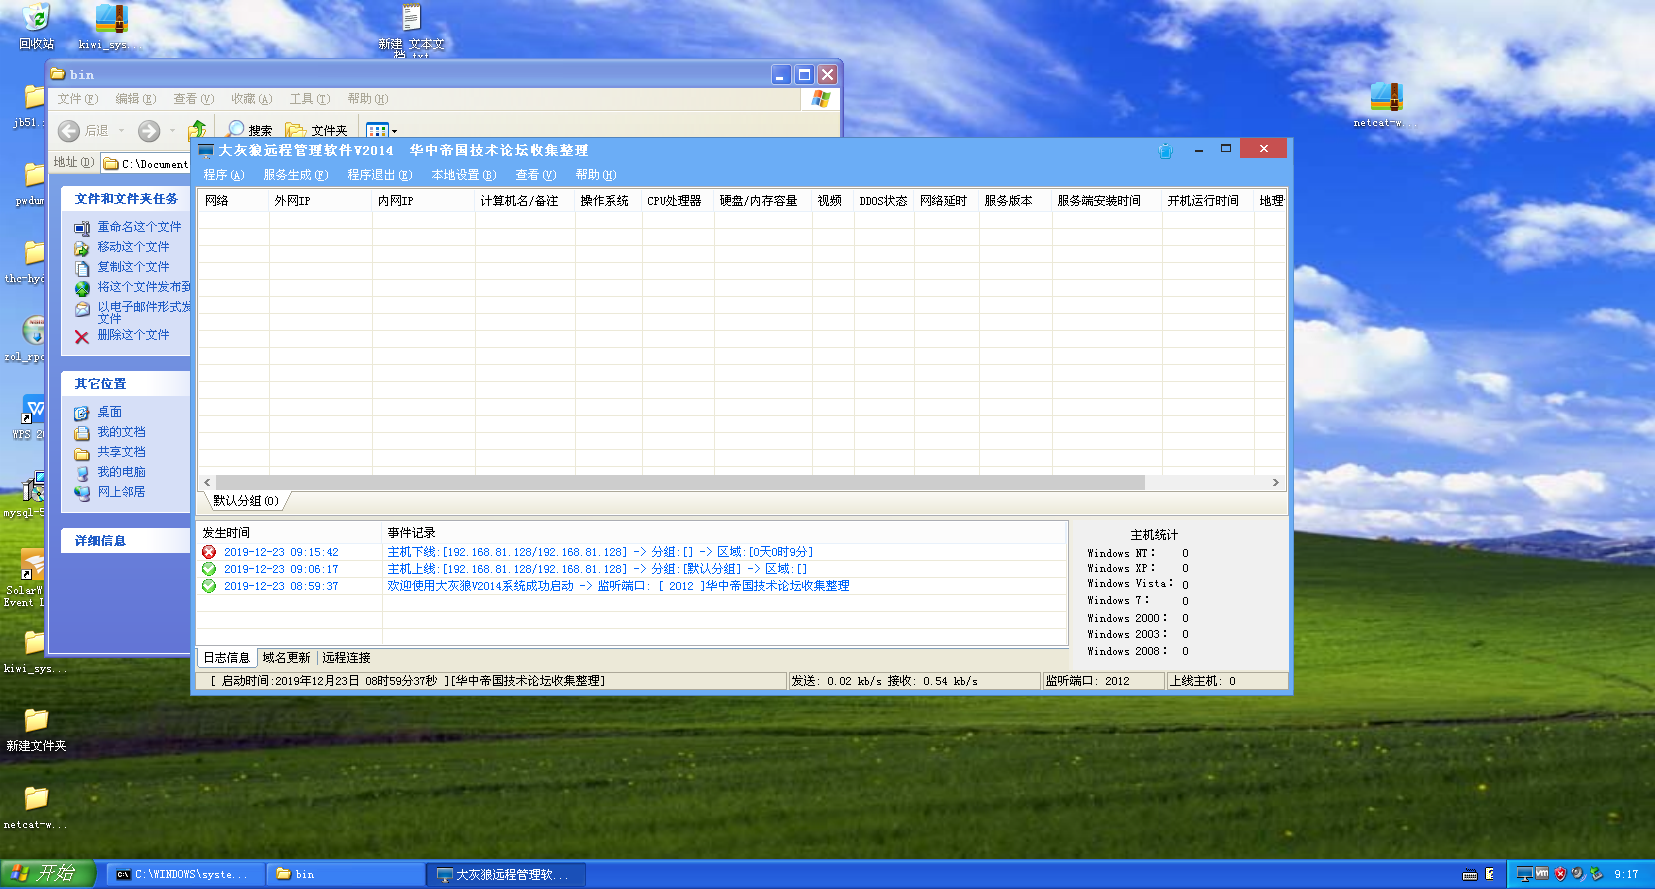
Task: Open the 程序 menu in 大灰狼 window
Action: pyautogui.click(x=224, y=175)
